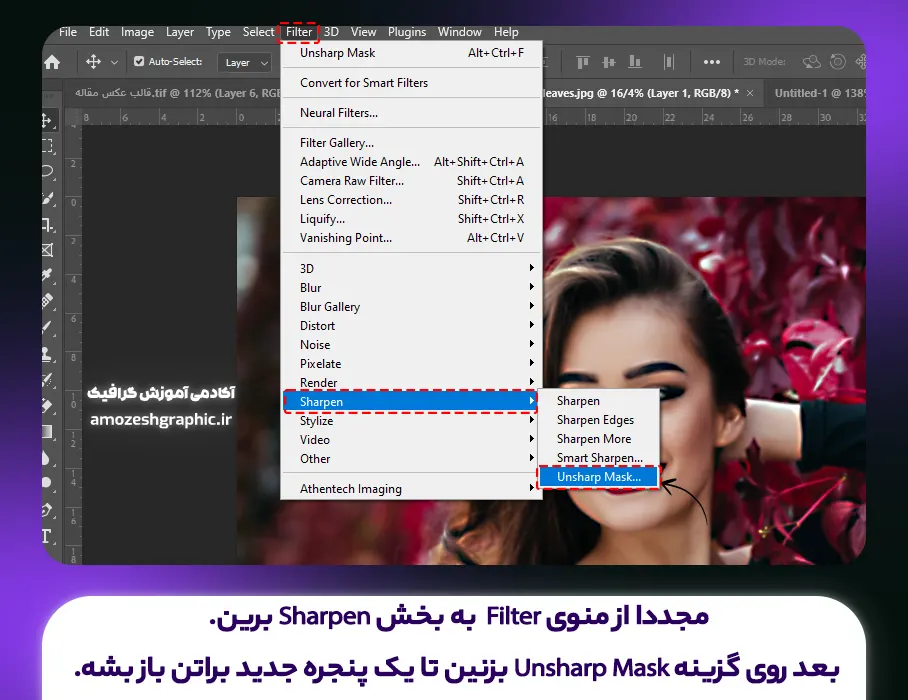Open the Auto-Select Layer dropdown
Screen dimensions: 908x700
[x=245, y=63]
